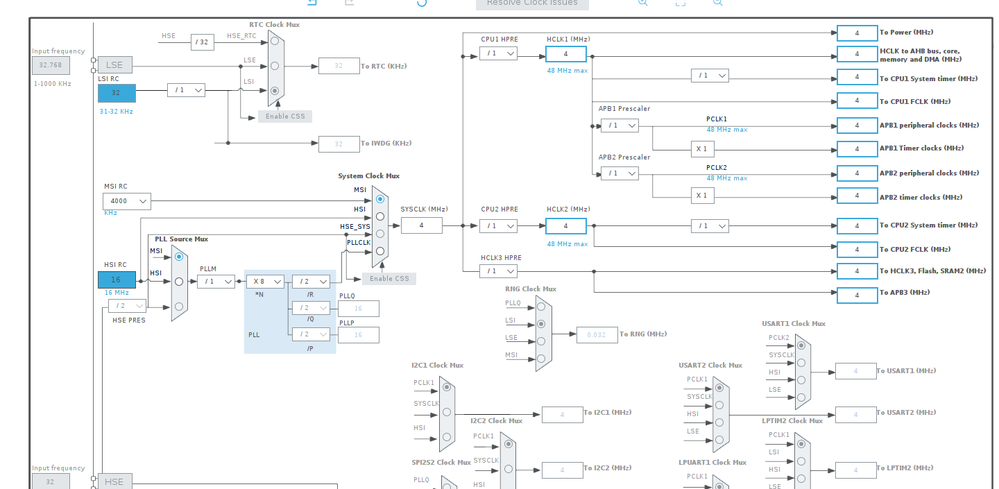Image resolution: width=999 pixels, height=489 pixels.
Task: Select HSI in System Clock Mux
Action: coord(380,216)
